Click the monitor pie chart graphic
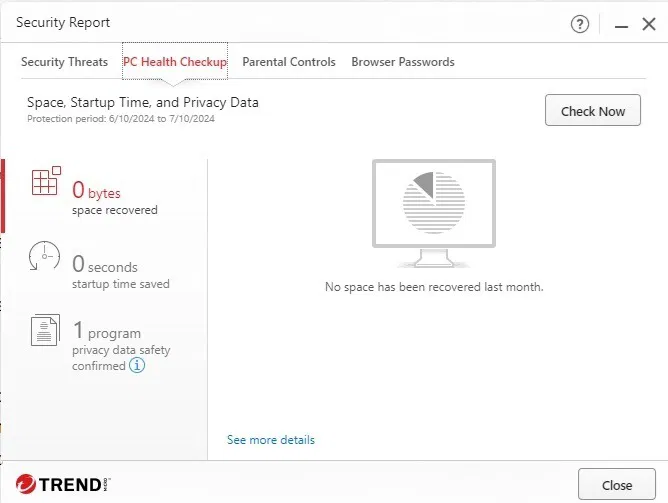 pyautogui.click(x=434, y=213)
